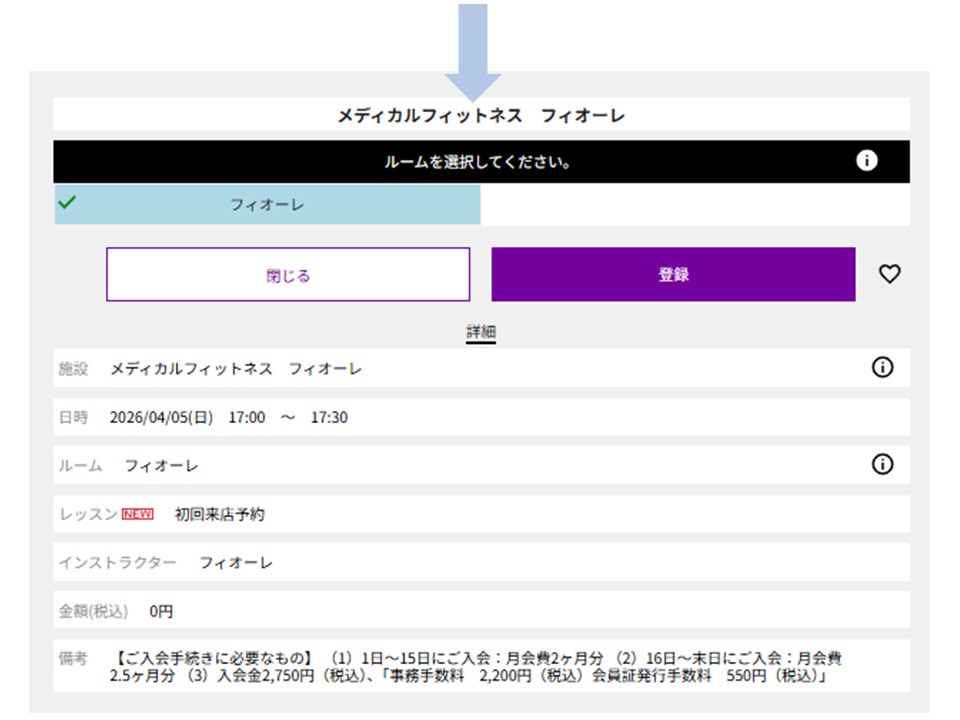Screen dimensions: 960x720
Task: Click the ルーム row's フィオーレ value
Action: pos(161,466)
